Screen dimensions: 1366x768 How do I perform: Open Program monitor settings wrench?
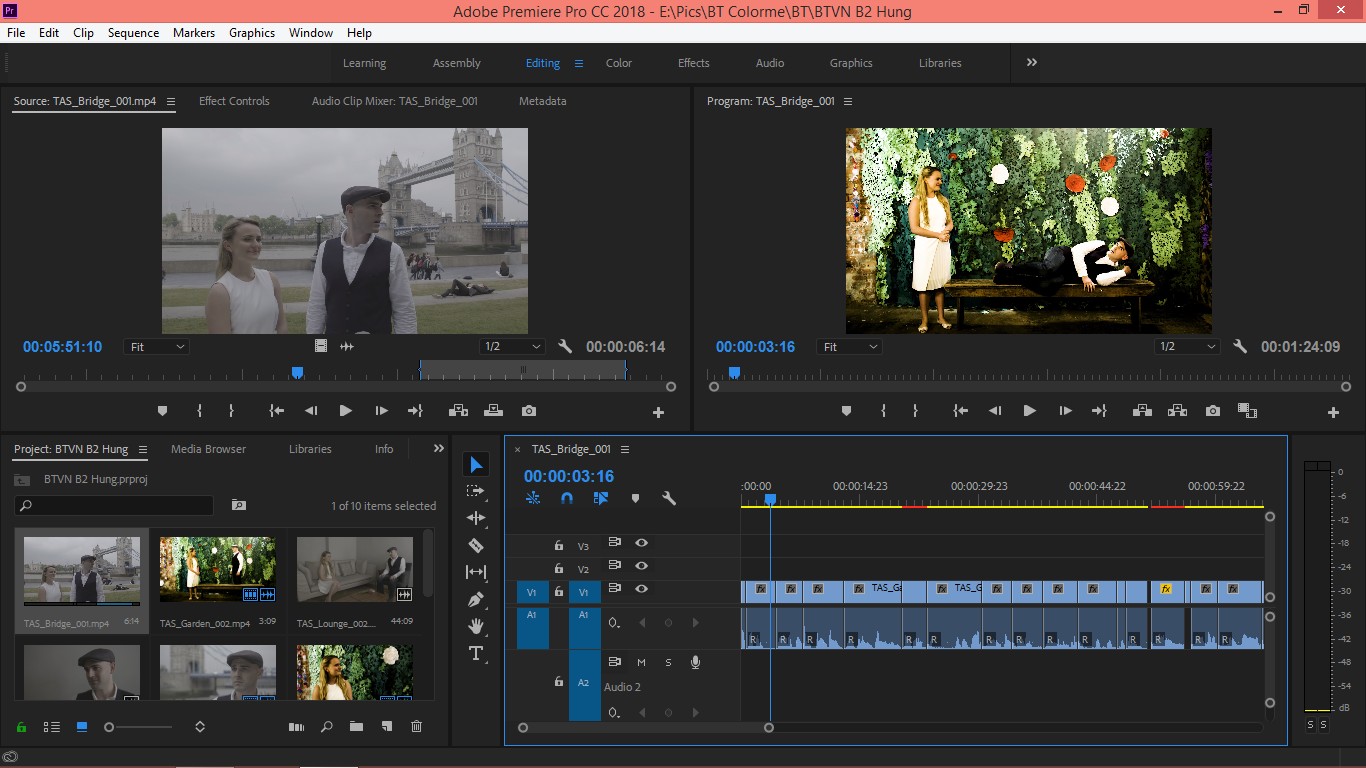(1240, 347)
